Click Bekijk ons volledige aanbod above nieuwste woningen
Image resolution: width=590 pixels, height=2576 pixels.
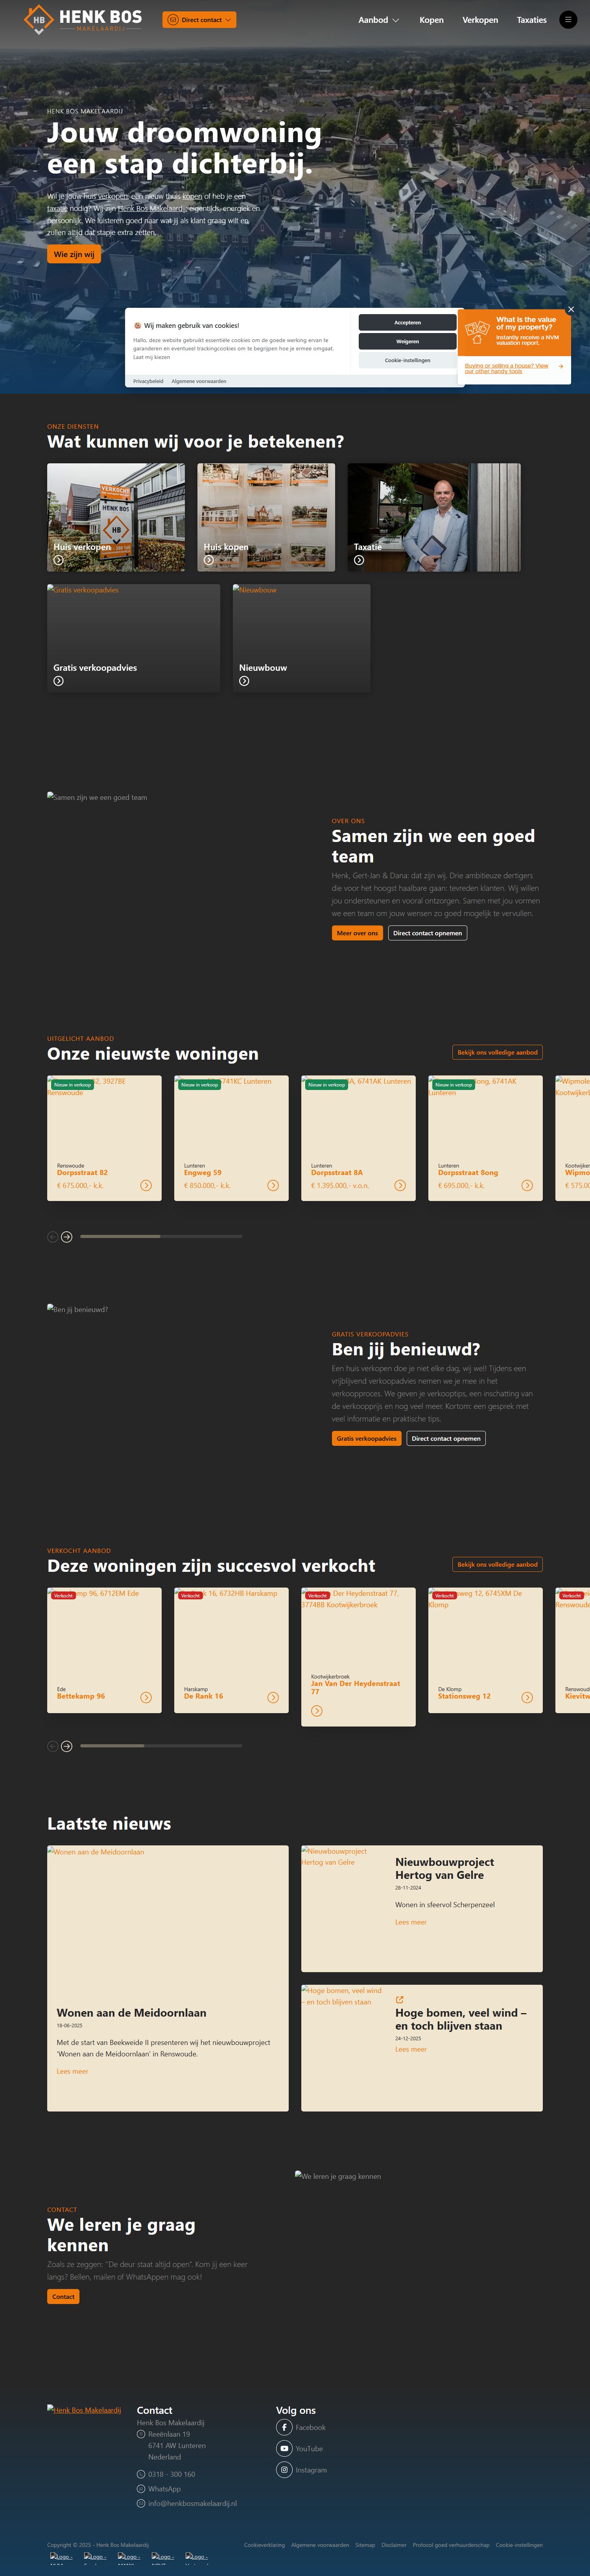click(497, 1052)
